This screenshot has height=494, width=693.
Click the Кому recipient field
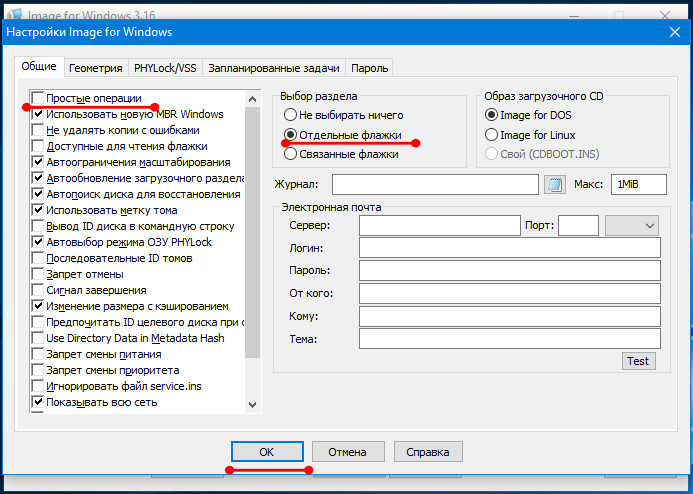coord(510,316)
